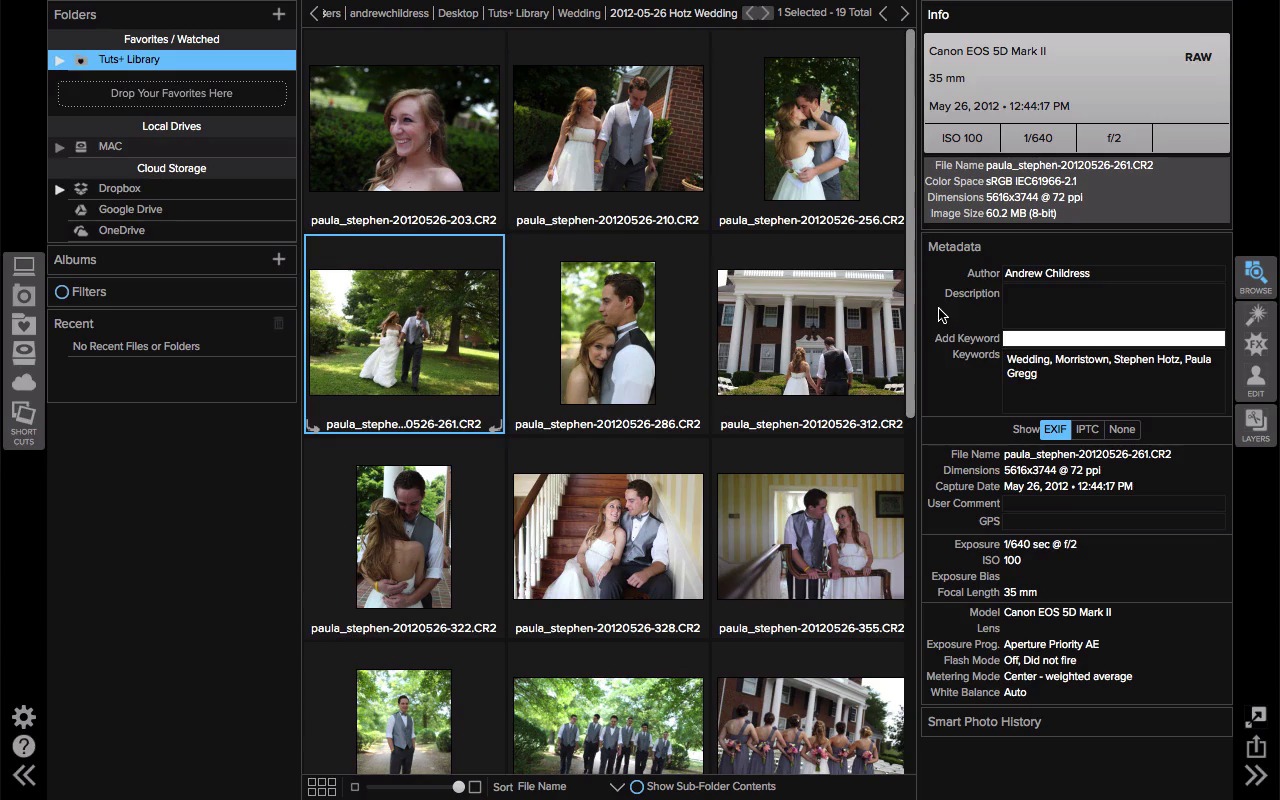This screenshot has width=1280, height=800.
Task: Show EXIF metadata
Action: [1055, 429]
